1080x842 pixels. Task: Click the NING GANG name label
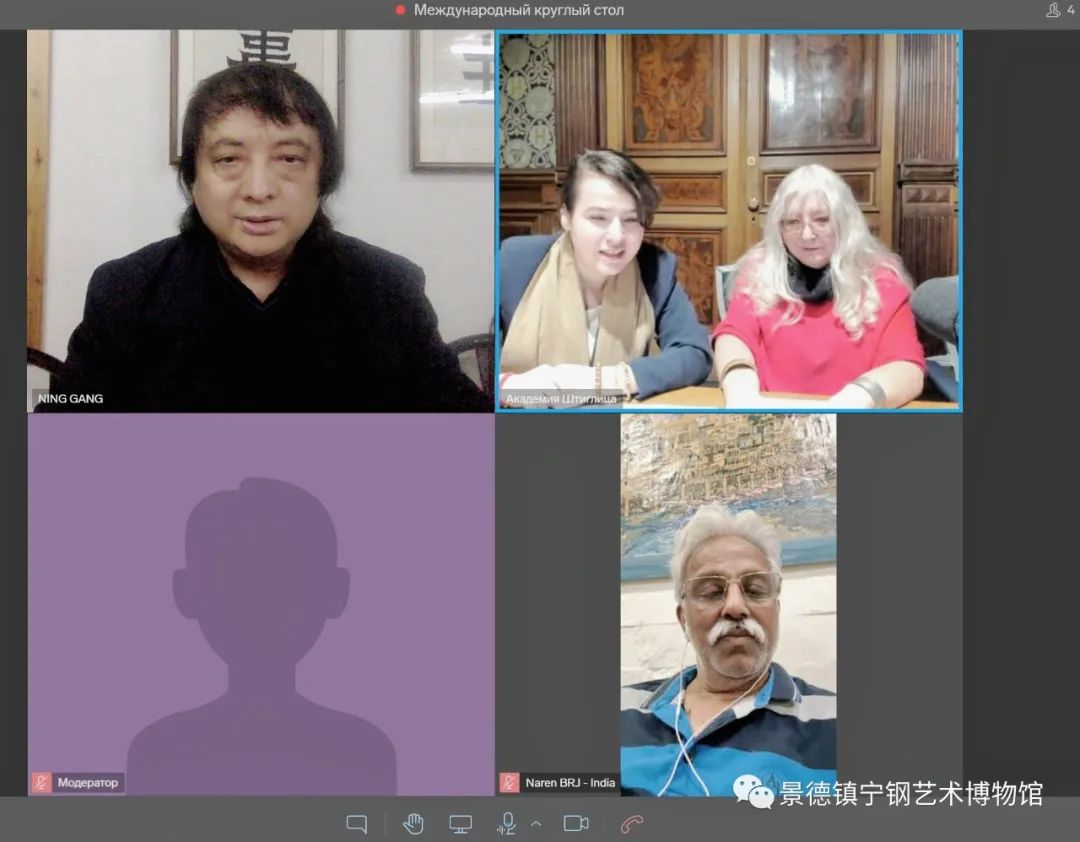point(70,399)
